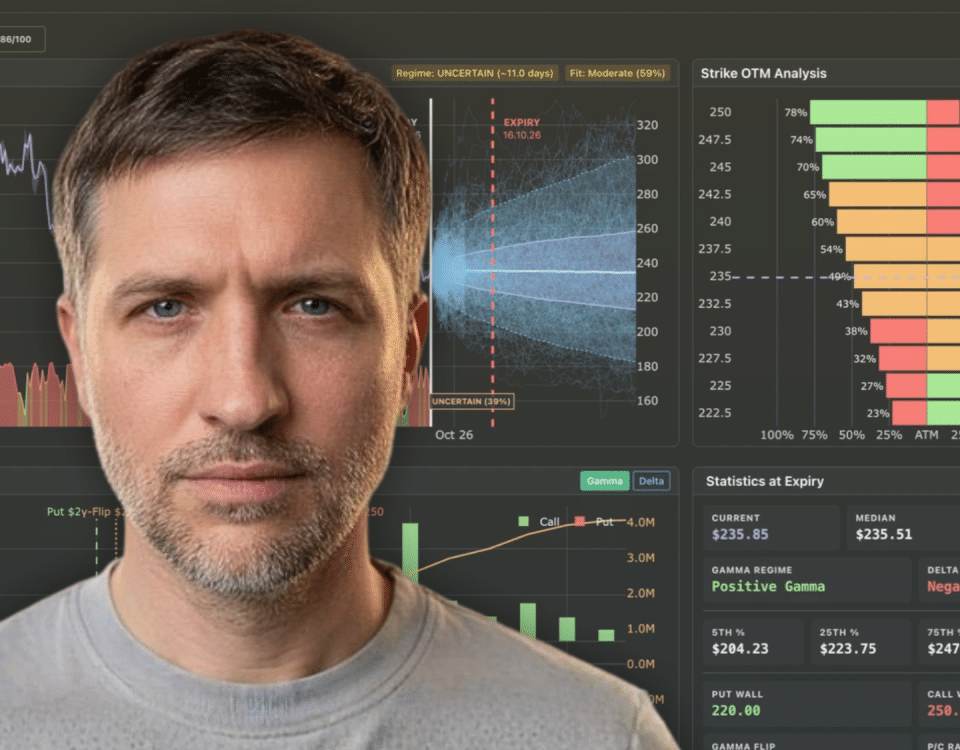Select the 235 strike row label

point(720,276)
